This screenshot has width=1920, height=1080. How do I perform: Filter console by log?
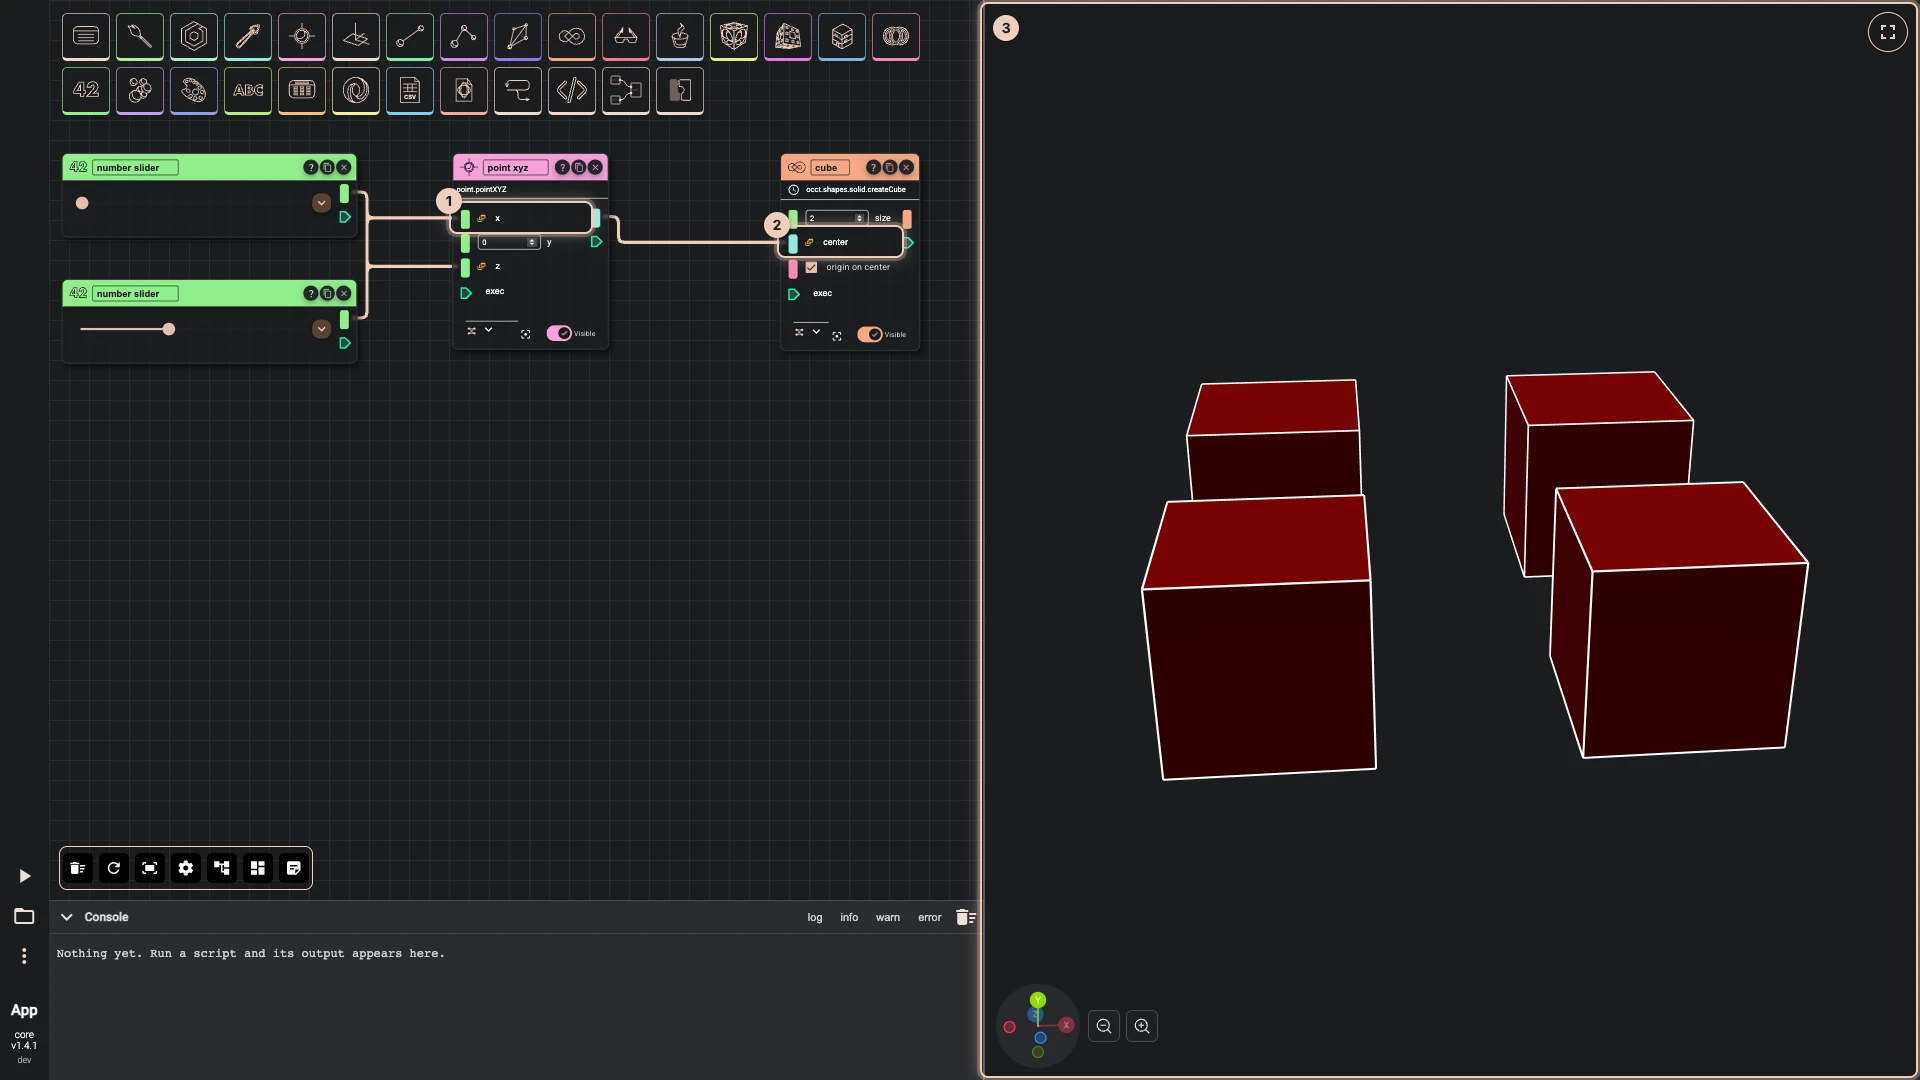(815, 917)
